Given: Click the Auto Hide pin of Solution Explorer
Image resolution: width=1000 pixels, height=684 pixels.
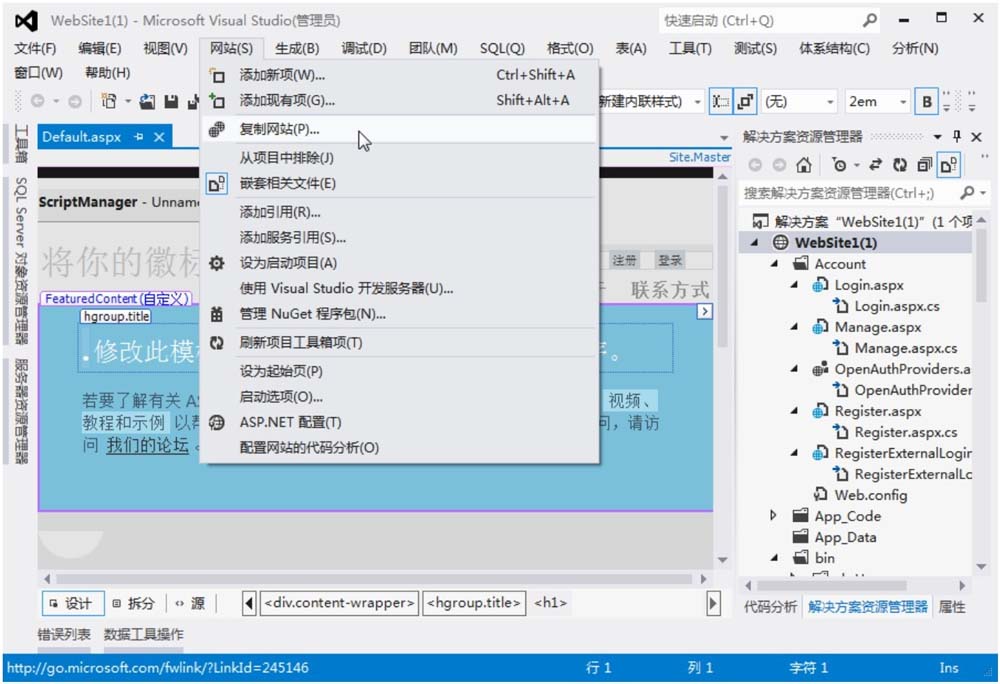Looking at the screenshot, I should coord(957,136).
